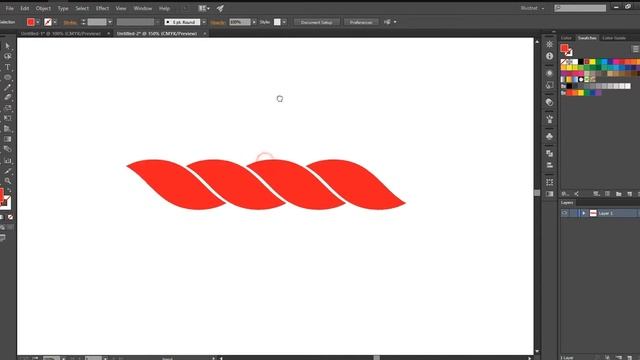Open the Appearance panel icon in dock
The width and height of the screenshot is (640, 360).
click(549, 73)
